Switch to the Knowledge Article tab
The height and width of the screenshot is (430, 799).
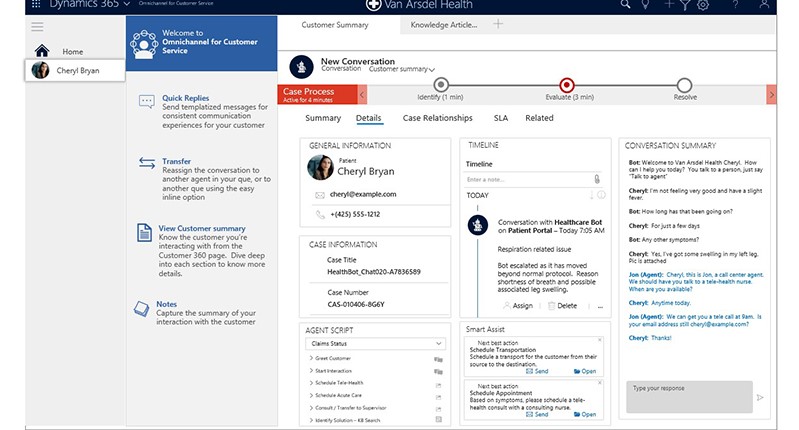(x=444, y=25)
